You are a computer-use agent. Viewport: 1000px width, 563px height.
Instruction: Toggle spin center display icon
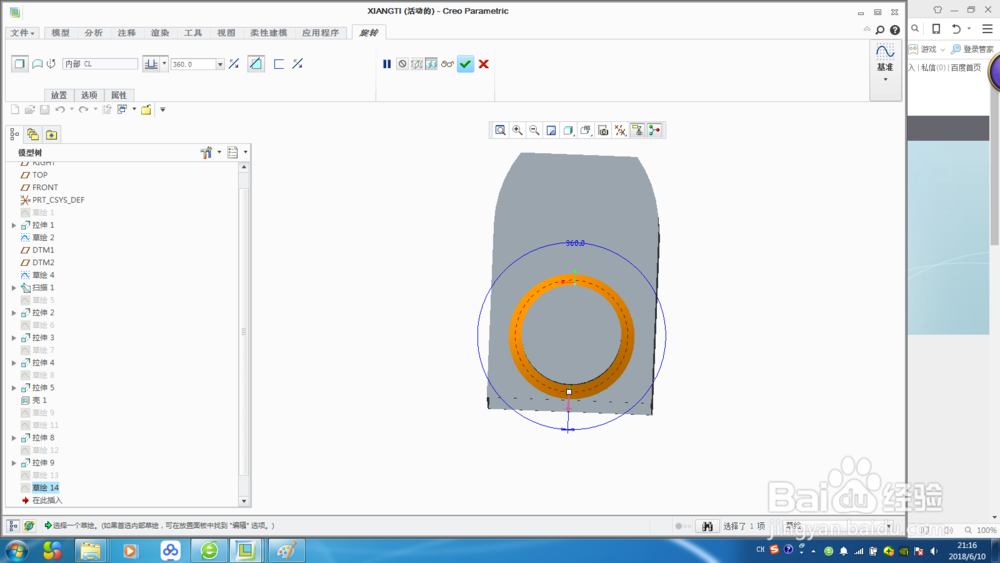654,131
